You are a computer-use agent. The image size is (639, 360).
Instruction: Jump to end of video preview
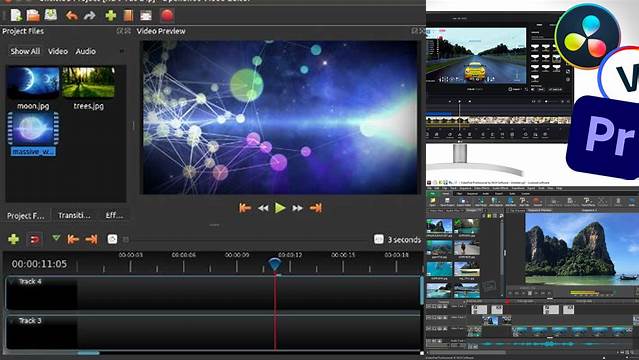[315, 208]
